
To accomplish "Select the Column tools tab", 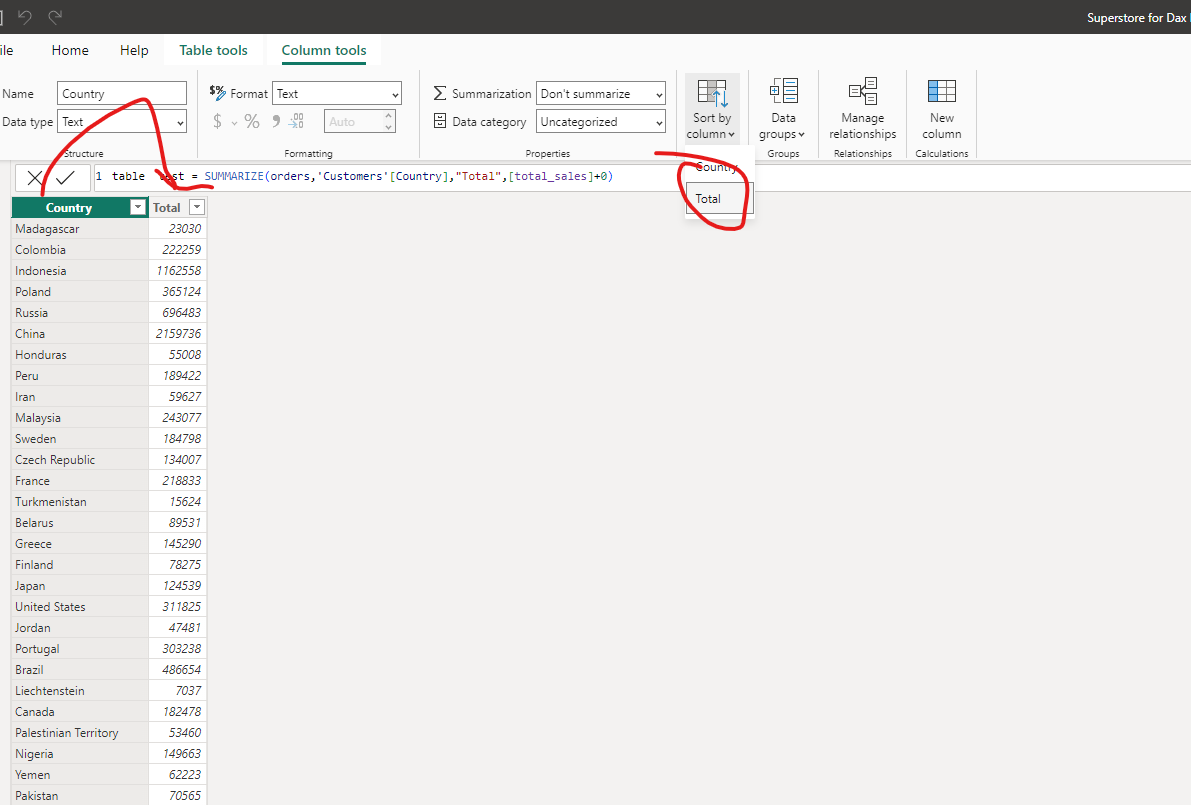I will click(x=324, y=50).
